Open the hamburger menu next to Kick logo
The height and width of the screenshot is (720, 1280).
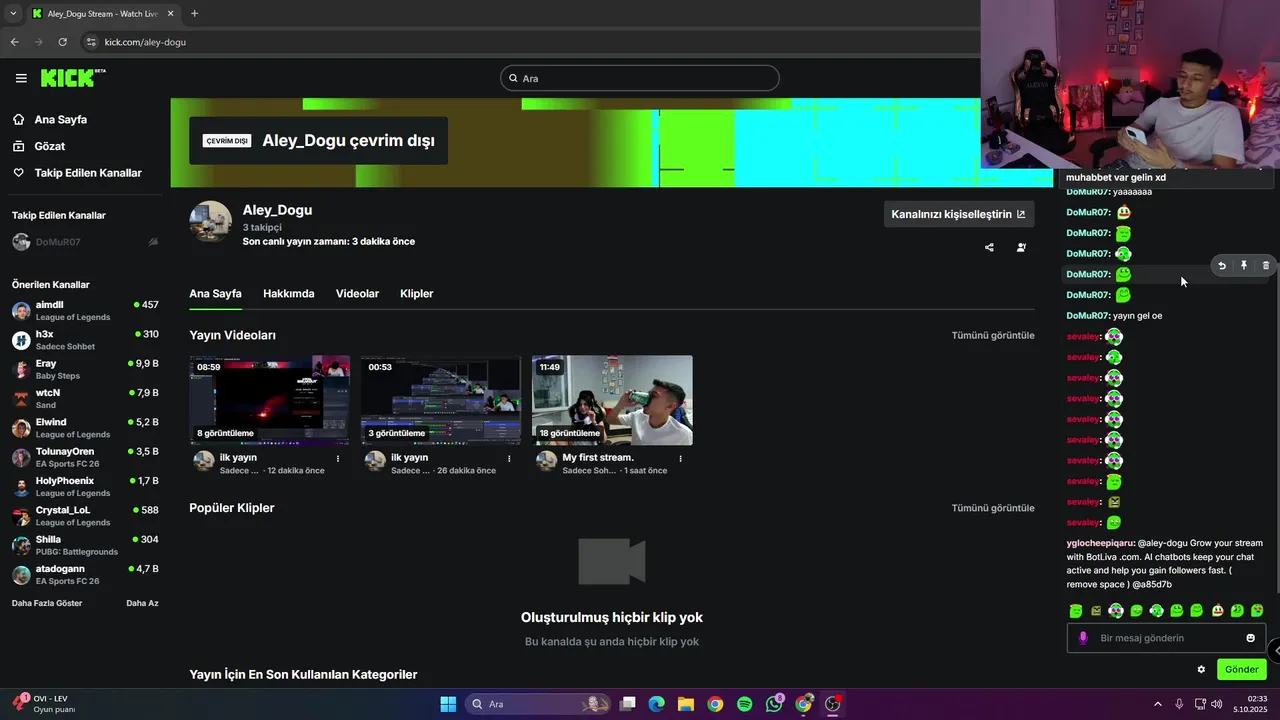[21, 78]
